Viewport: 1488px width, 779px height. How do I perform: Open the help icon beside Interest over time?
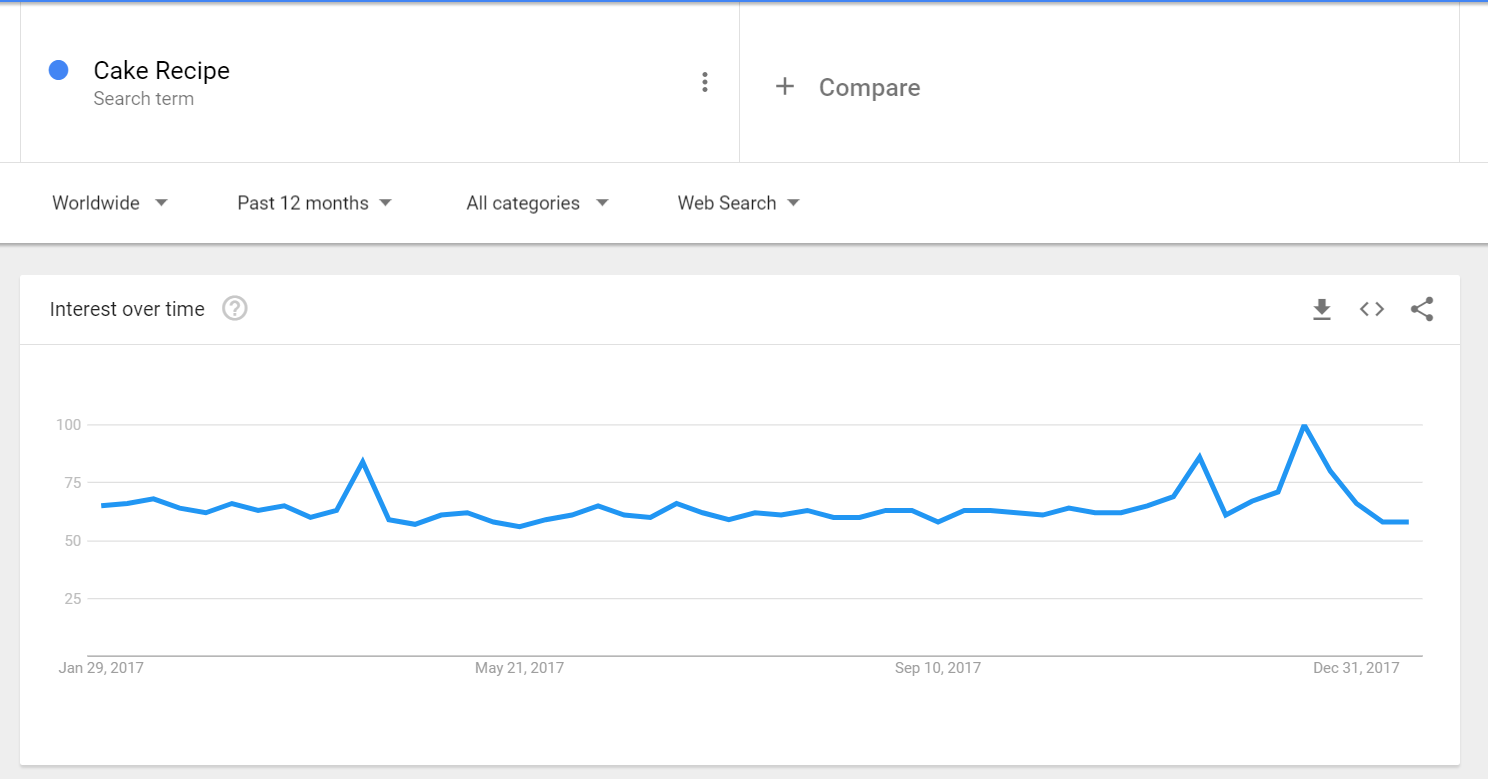tap(235, 309)
